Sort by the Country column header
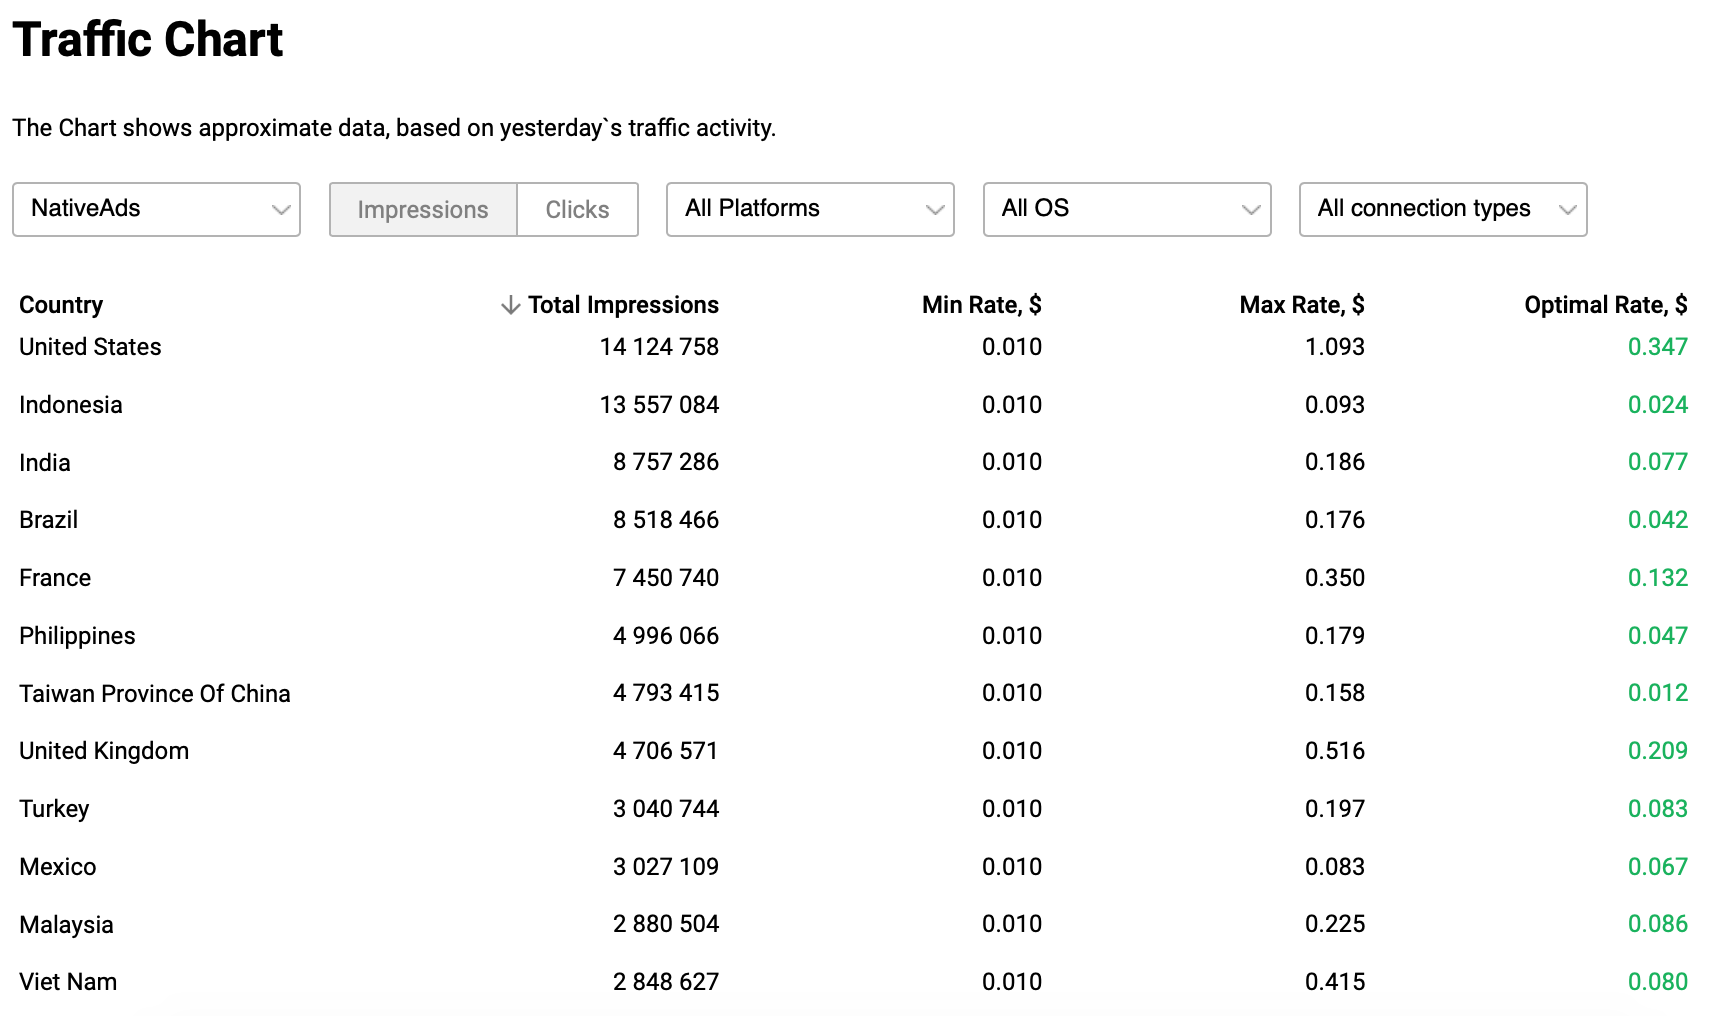This screenshot has height=1016, width=1714. point(61,305)
